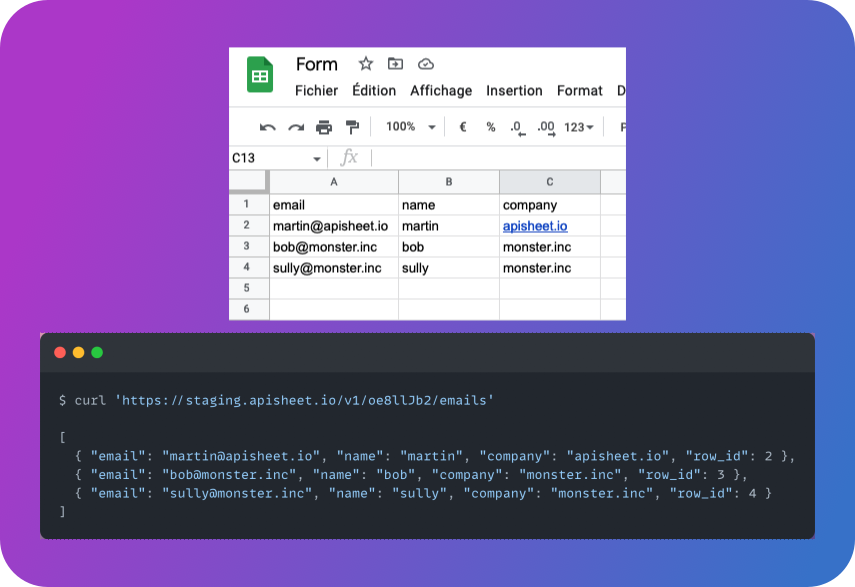The height and width of the screenshot is (587, 855).
Task: Click the formula bar input
Action: [498, 158]
